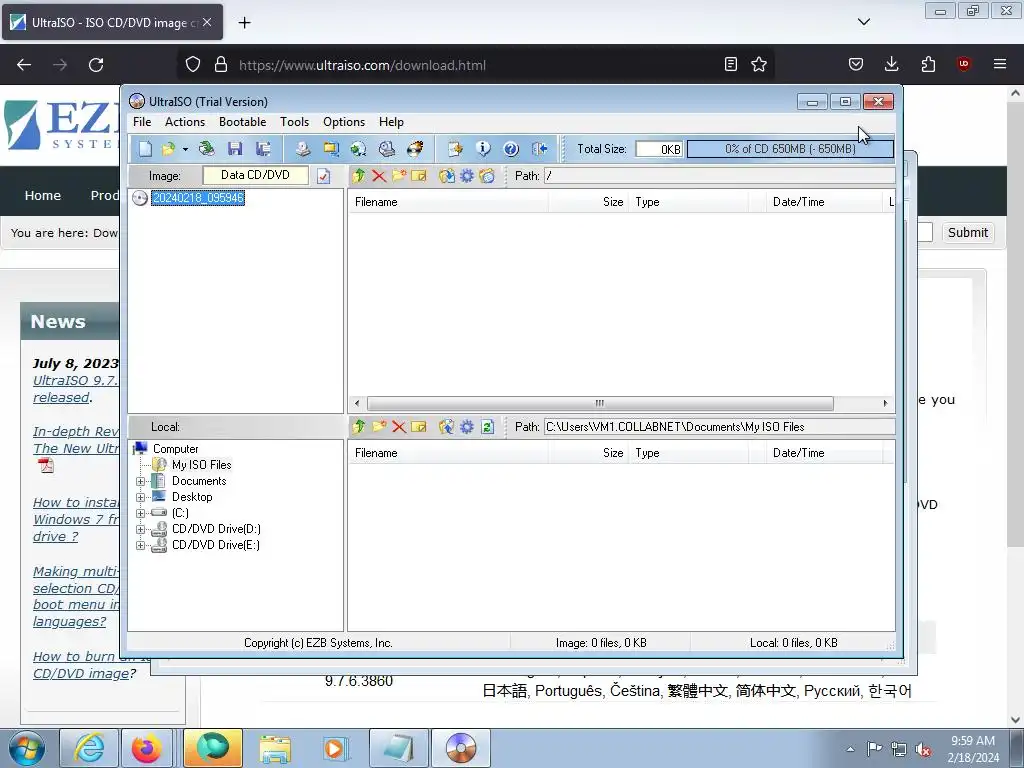Show hidden system tray icons arrow
Screen dimensions: 1024x768
[850, 749]
